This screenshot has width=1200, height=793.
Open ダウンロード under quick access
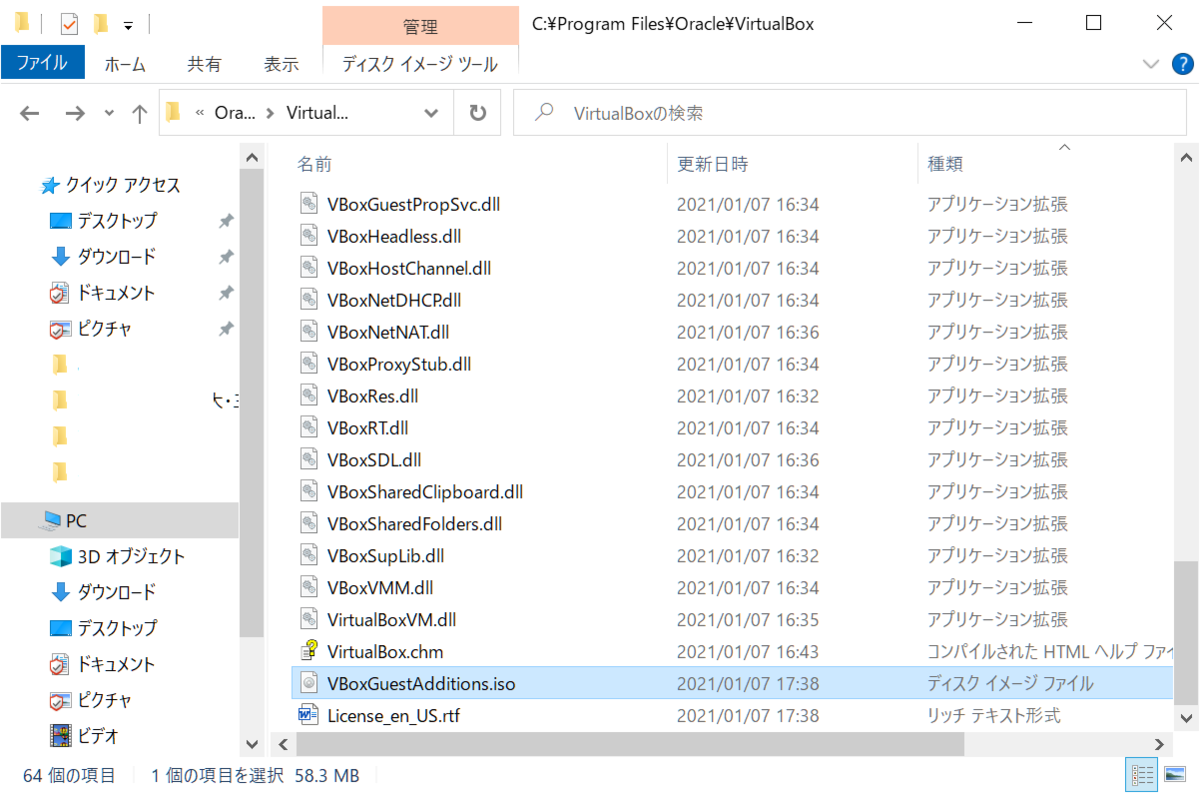104,257
